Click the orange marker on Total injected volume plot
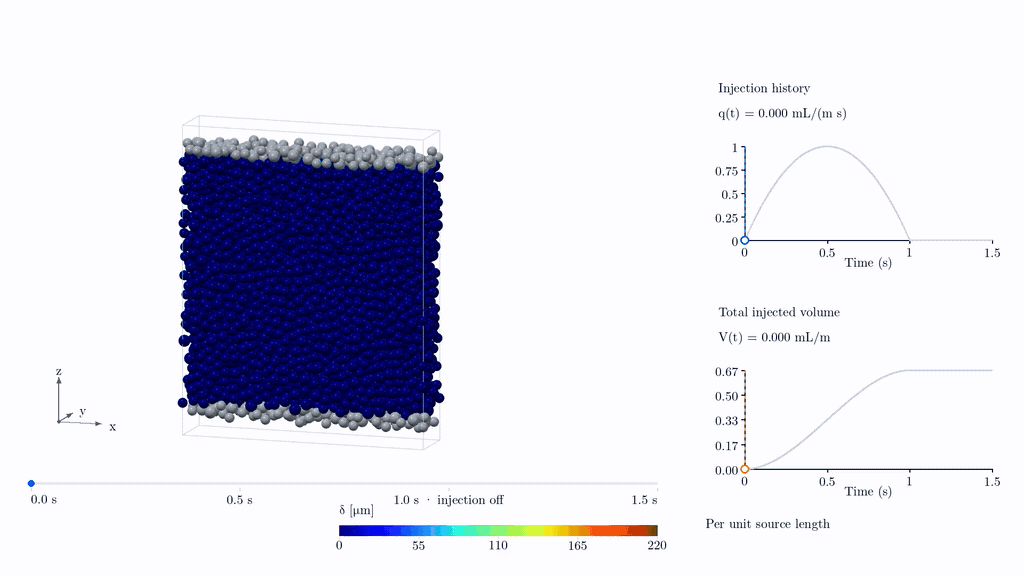The image size is (1024, 576). [x=744, y=469]
